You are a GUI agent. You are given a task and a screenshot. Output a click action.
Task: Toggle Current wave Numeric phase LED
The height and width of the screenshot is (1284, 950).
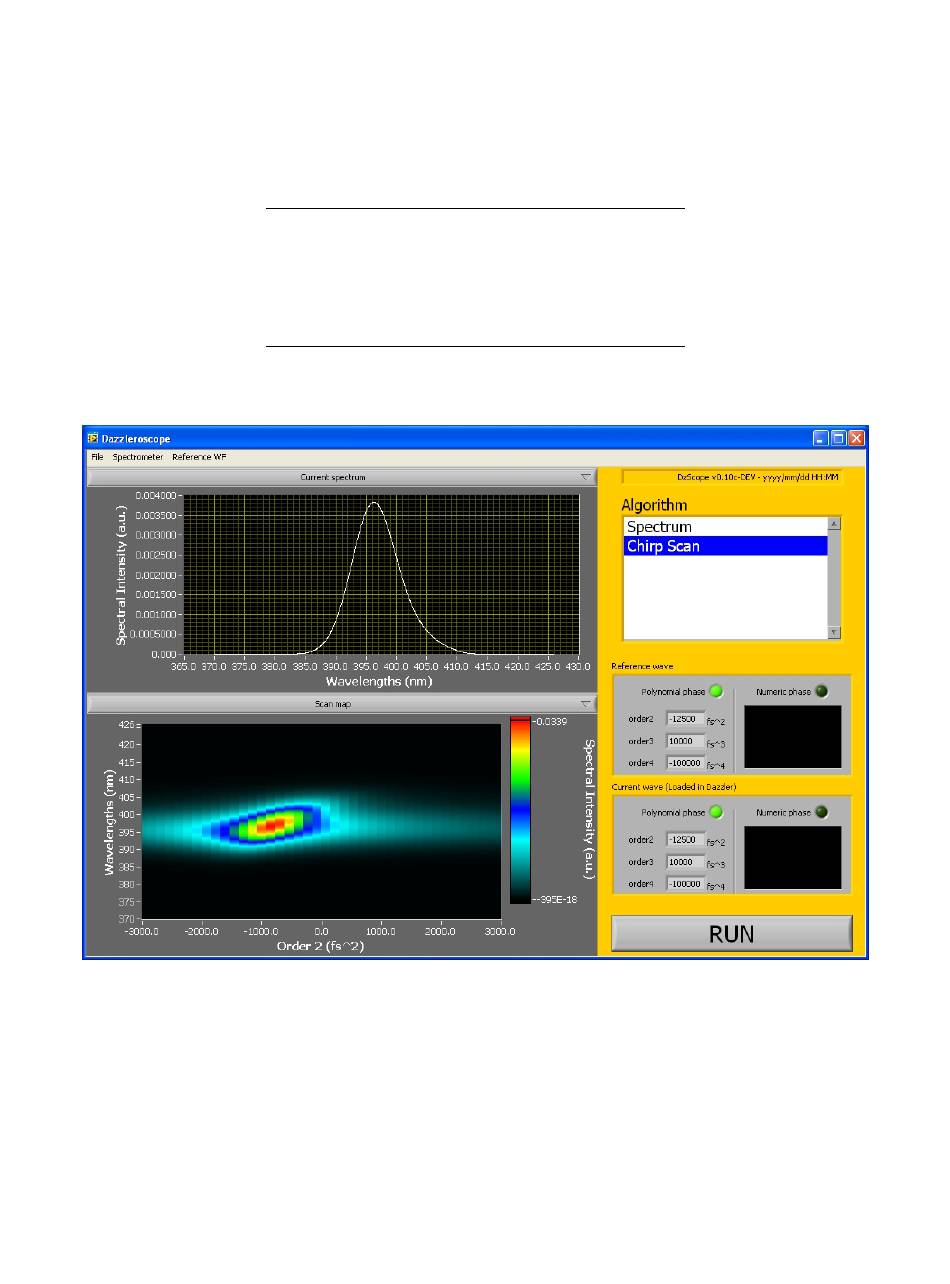point(822,813)
